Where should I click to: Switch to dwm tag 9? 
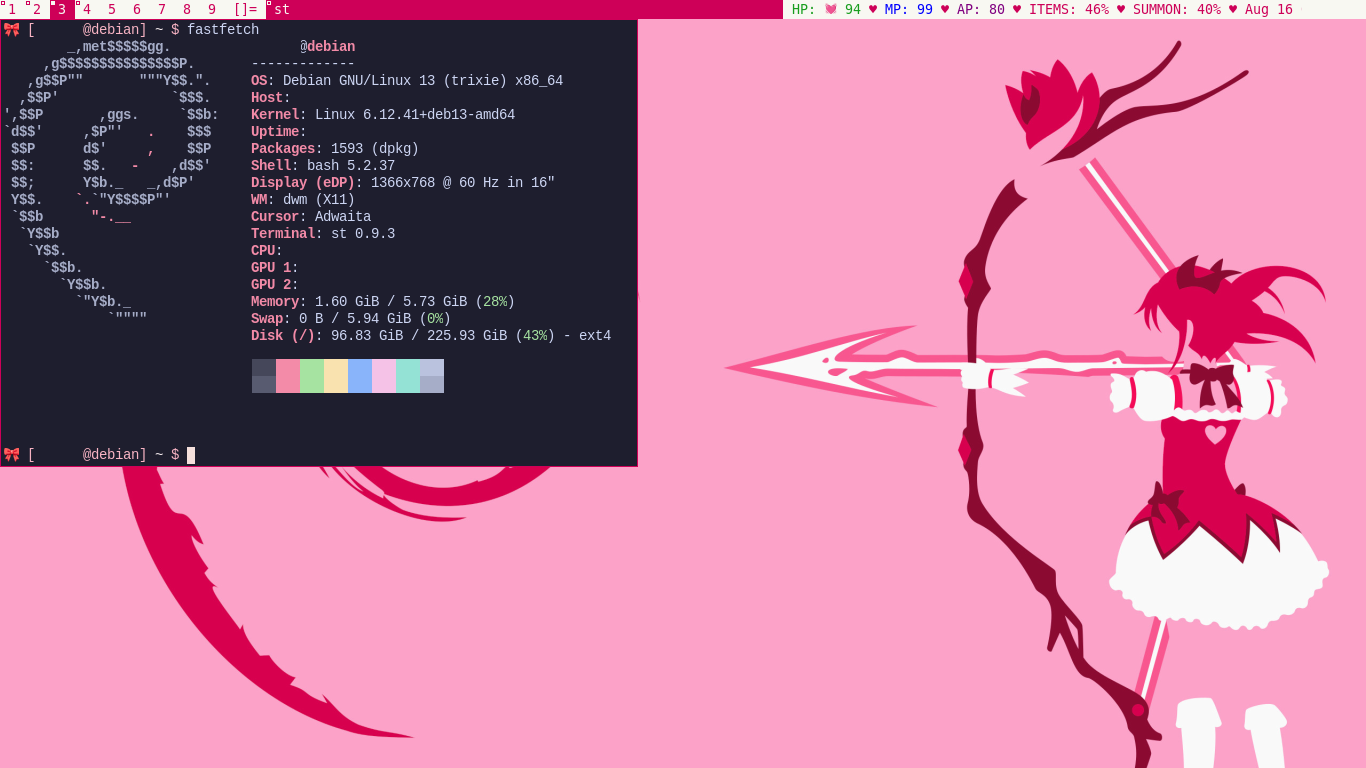[212, 9]
